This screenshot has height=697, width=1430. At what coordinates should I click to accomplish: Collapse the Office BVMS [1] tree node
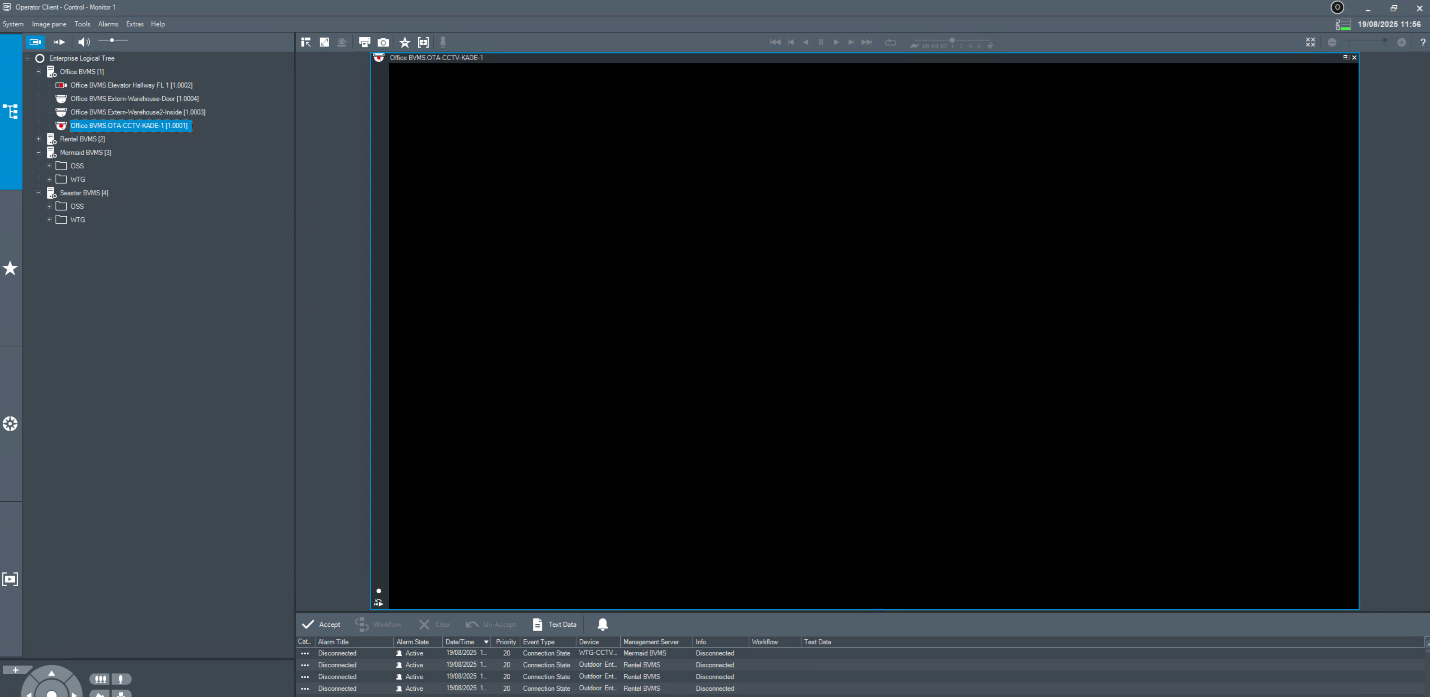pyautogui.click(x=39, y=72)
